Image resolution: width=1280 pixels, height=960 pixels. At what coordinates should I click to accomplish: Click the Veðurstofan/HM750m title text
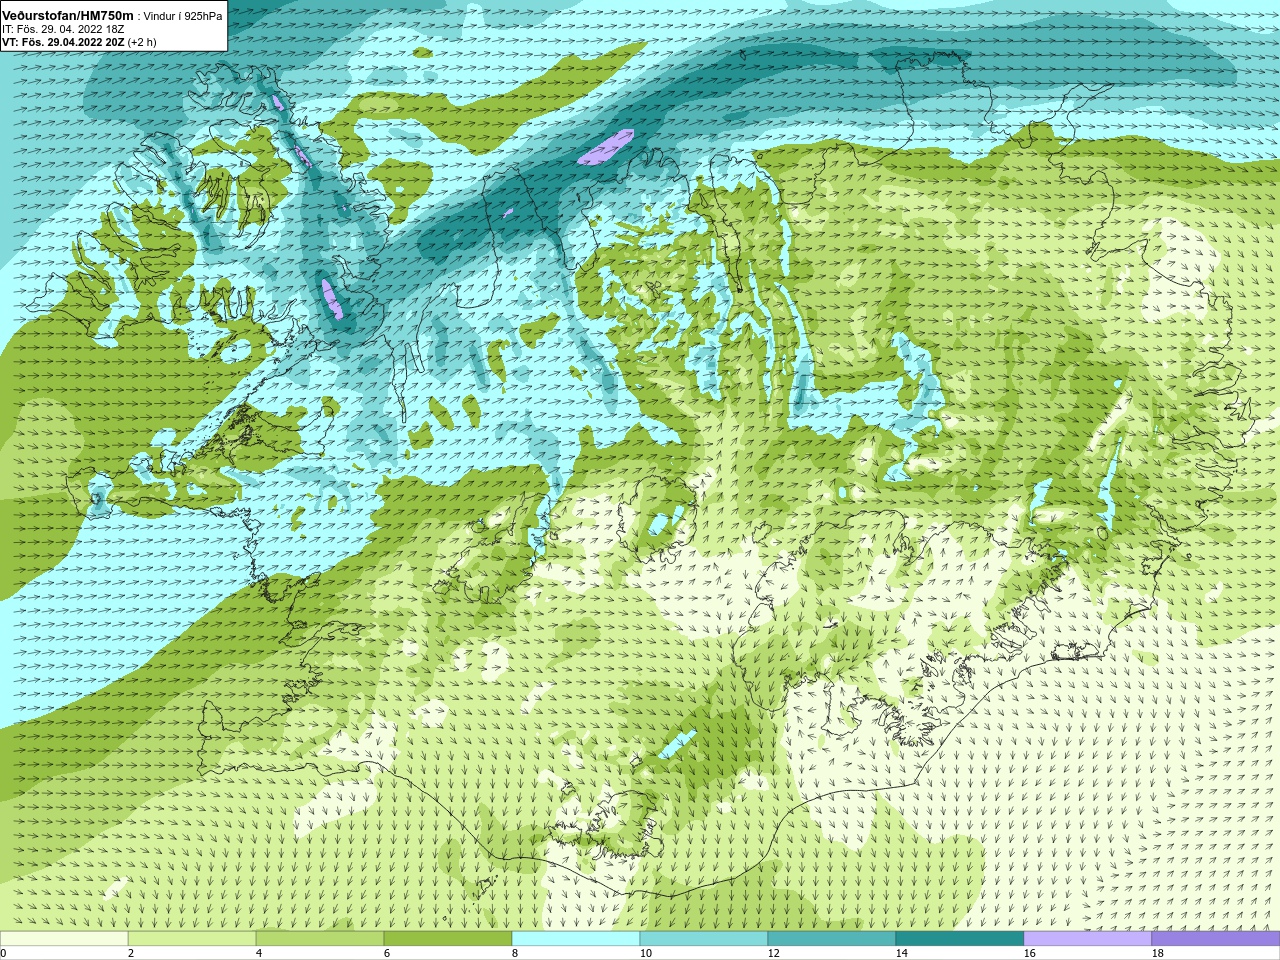(x=67, y=15)
